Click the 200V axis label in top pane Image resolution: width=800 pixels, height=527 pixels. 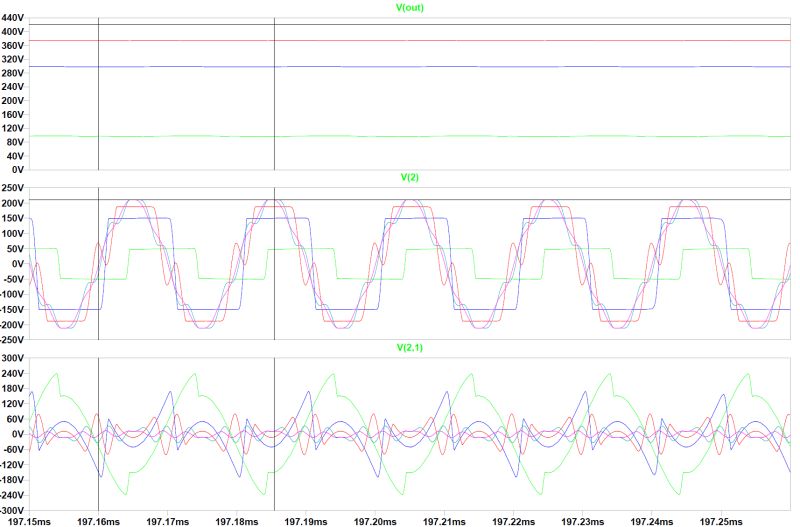pyautogui.click(x=13, y=101)
